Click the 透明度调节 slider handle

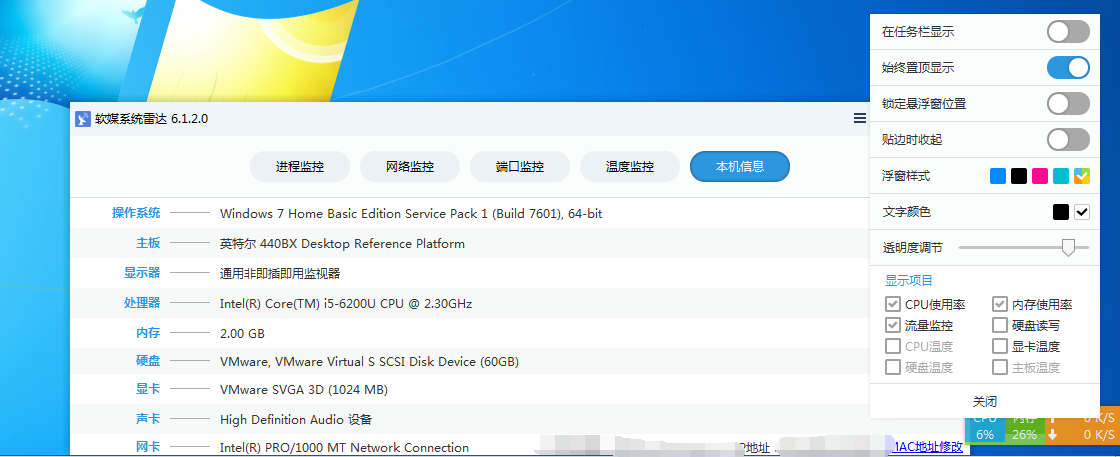1068,247
